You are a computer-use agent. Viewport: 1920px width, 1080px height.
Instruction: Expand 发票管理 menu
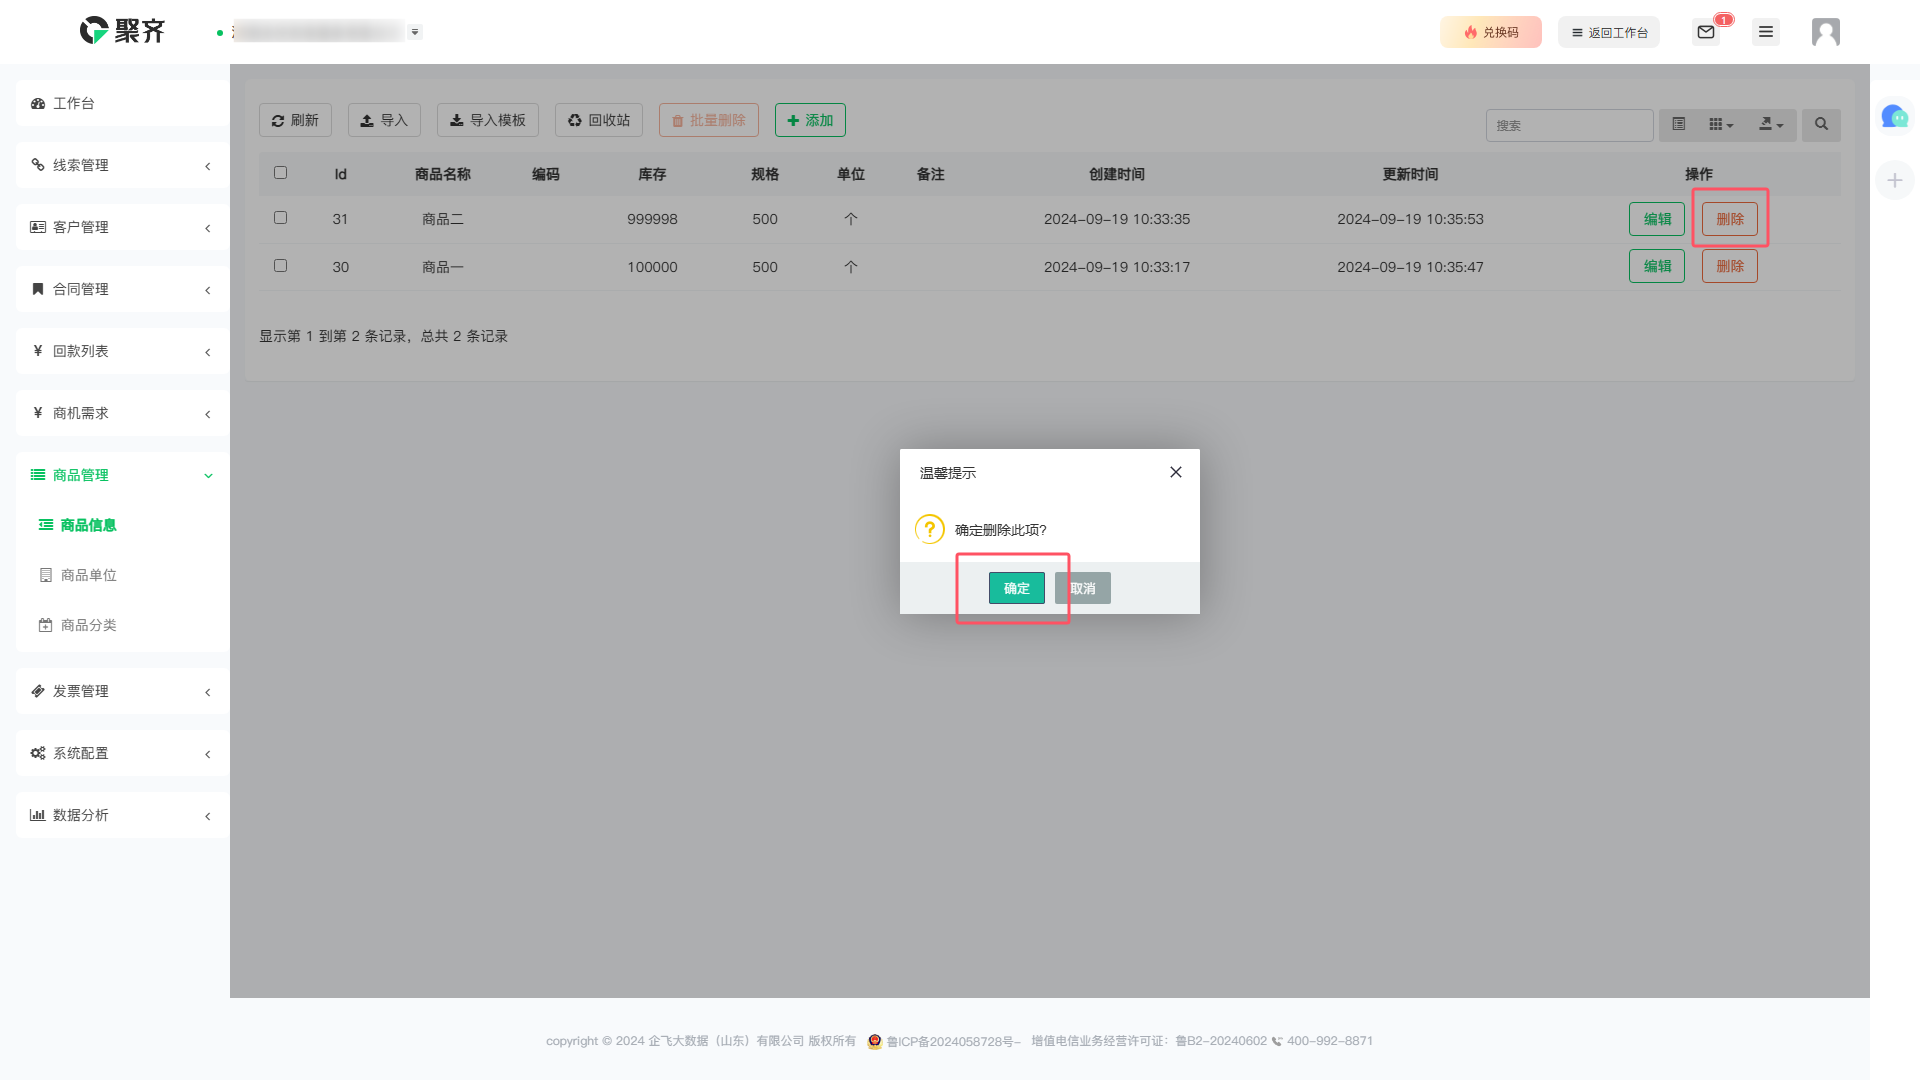click(x=123, y=691)
